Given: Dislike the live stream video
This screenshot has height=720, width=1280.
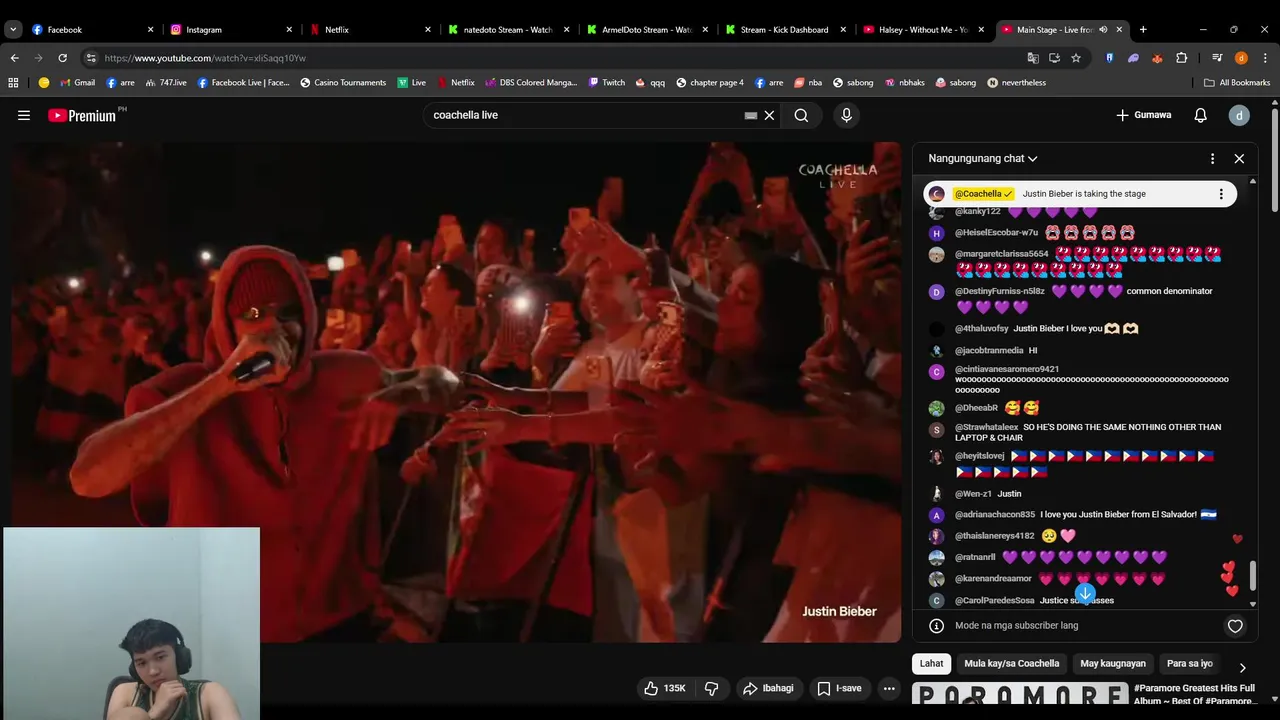Looking at the screenshot, I should (712, 688).
